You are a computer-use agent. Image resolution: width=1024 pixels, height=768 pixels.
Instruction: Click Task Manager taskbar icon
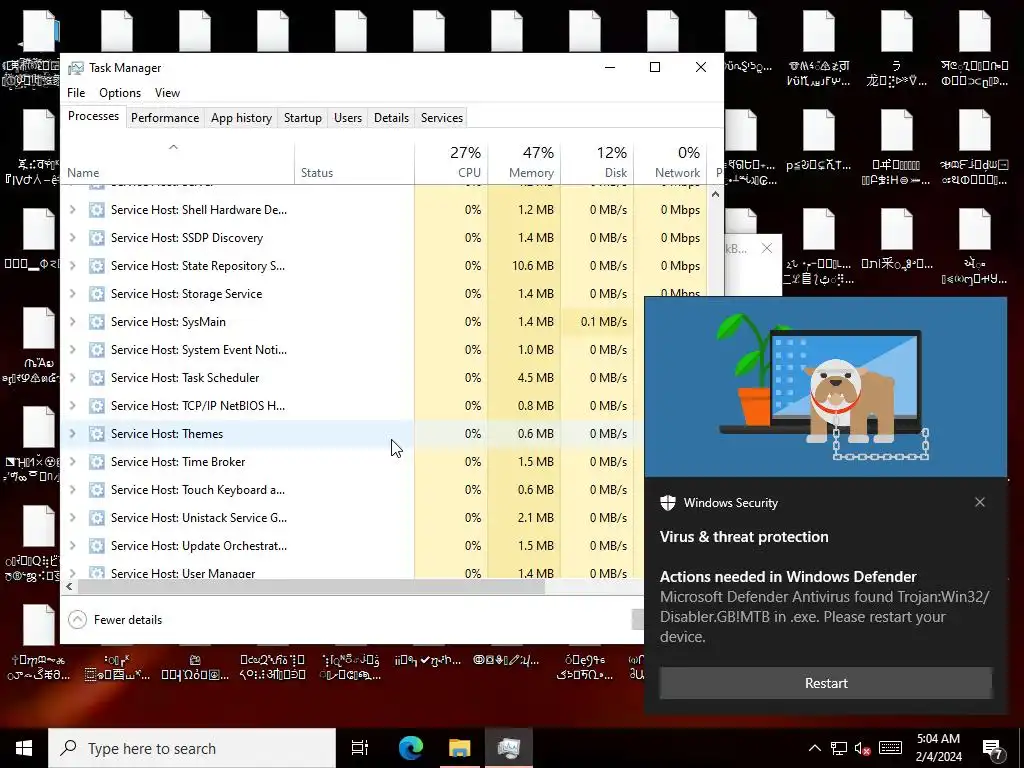[x=509, y=748]
